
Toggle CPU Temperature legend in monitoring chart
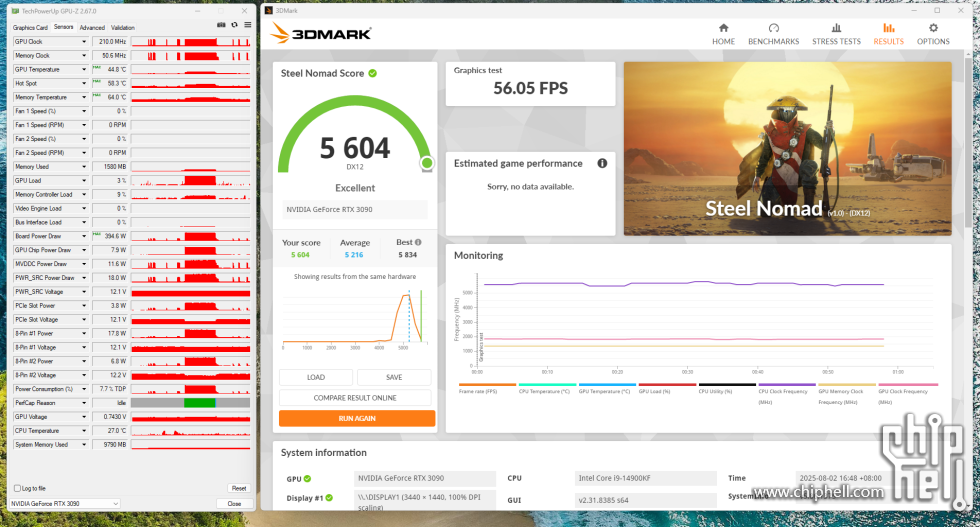point(547,388)
